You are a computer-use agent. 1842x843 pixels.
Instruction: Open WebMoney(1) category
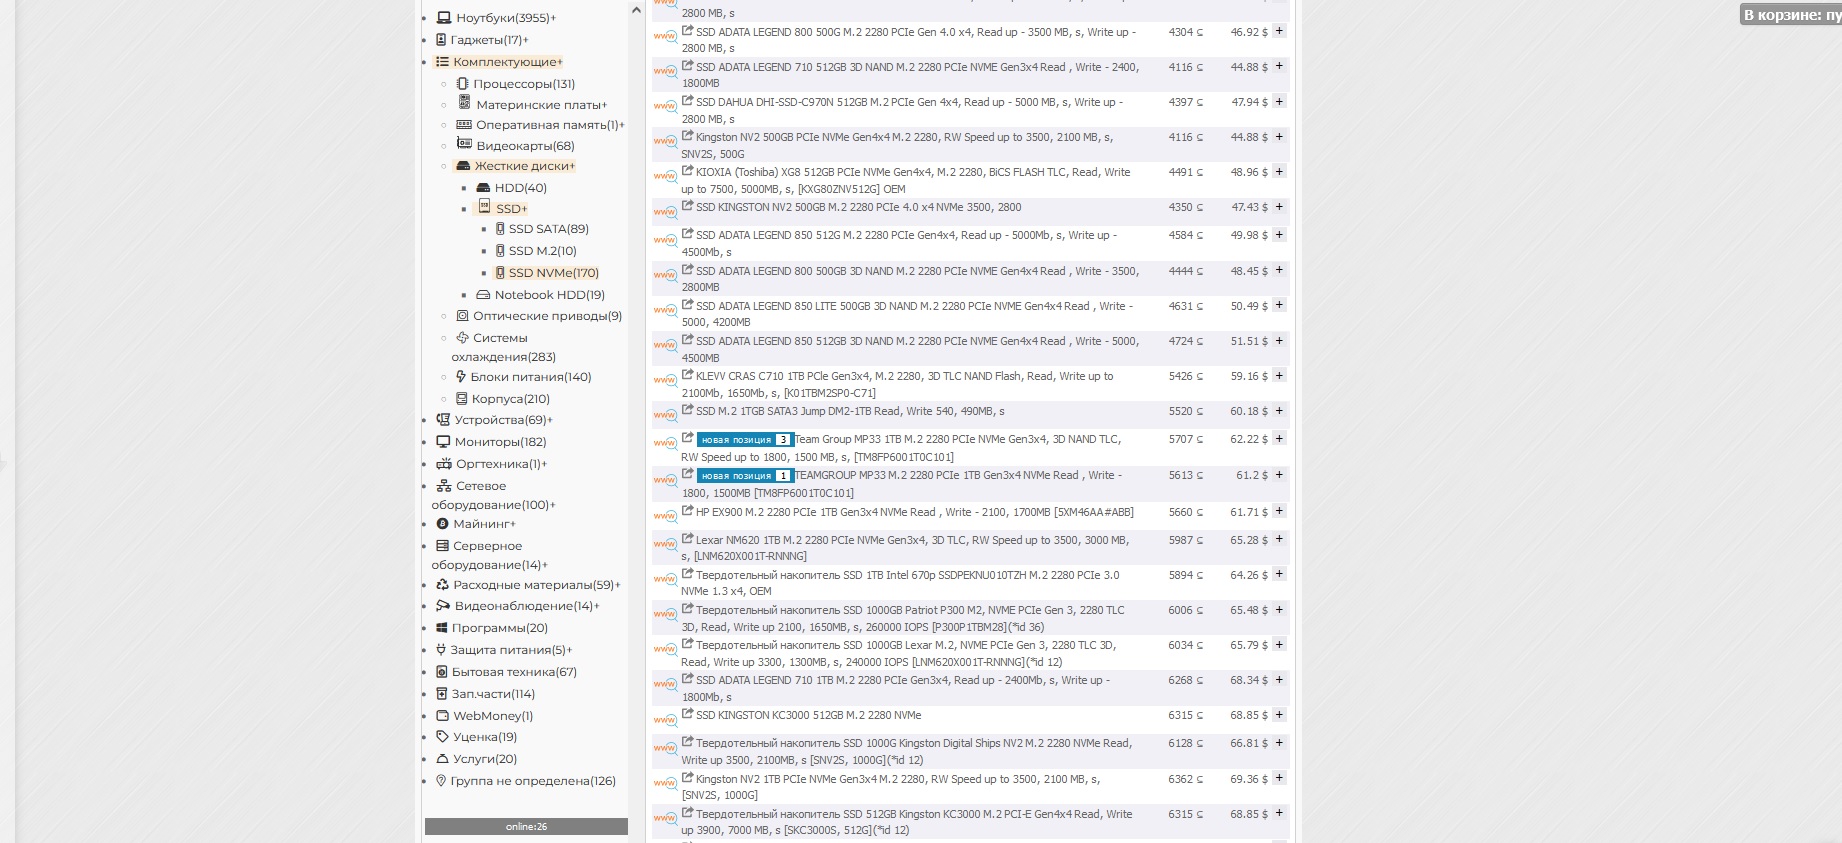pos(492,716)
